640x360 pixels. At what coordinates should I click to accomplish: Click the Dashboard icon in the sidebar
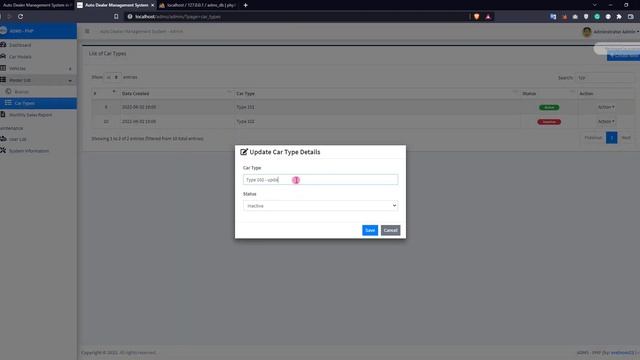coord(3,44)
